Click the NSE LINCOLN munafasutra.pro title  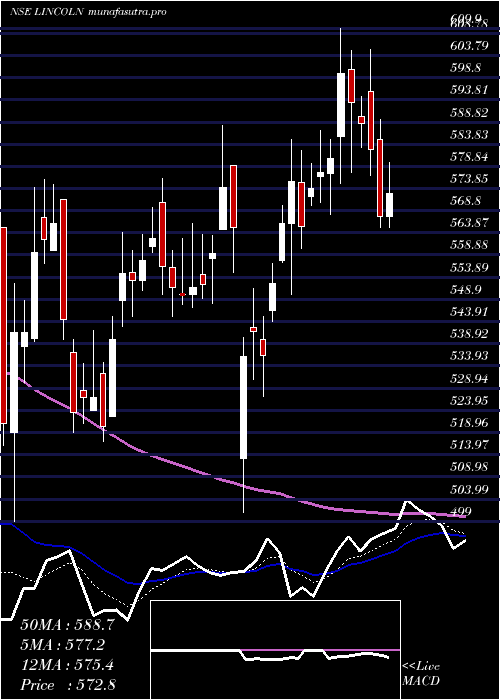(89, 12)
